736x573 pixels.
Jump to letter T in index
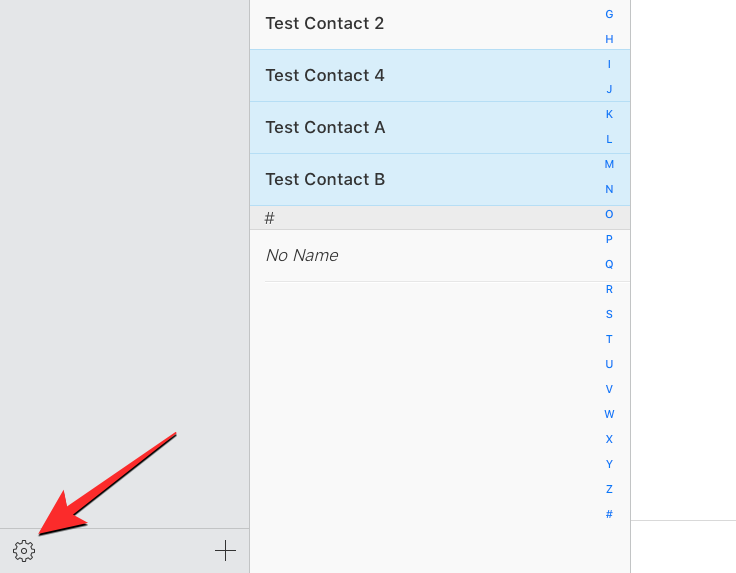click(x=609, y=339)
